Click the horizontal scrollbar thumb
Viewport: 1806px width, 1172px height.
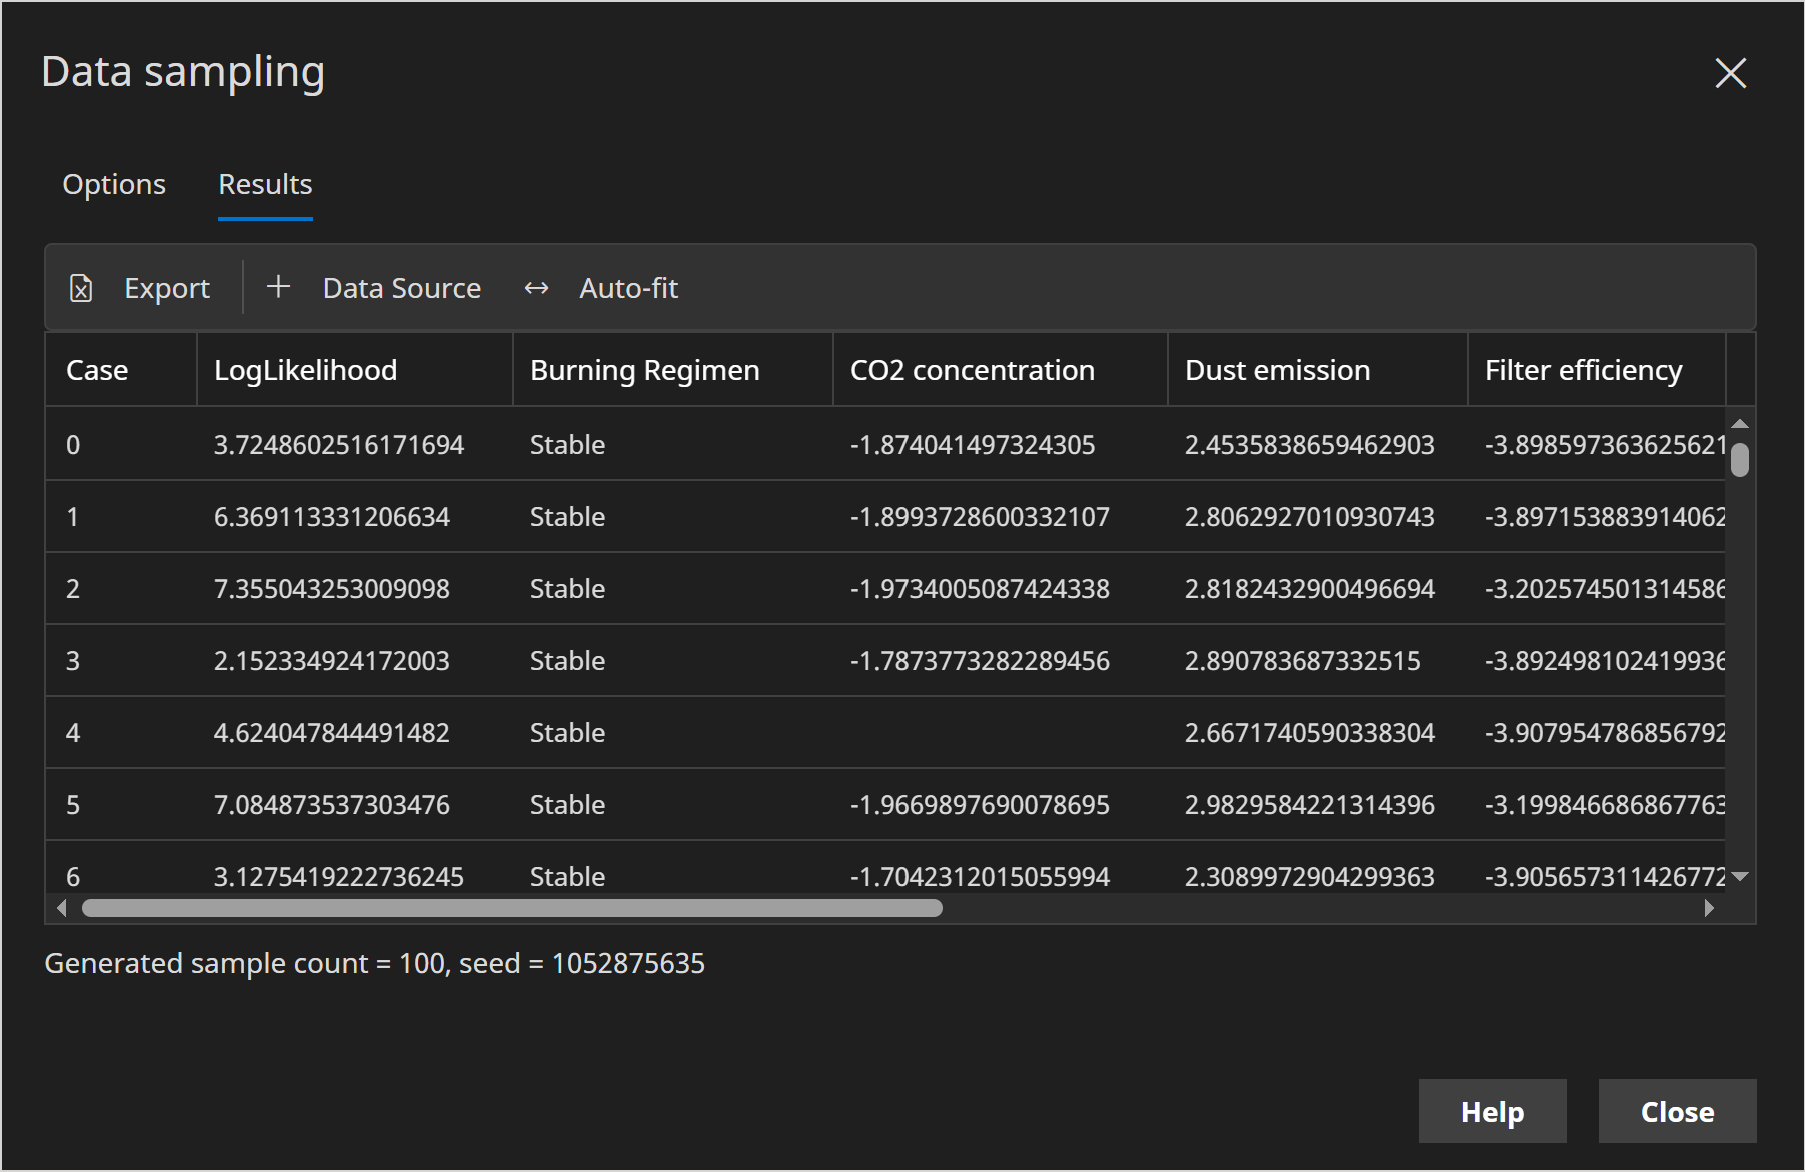(512, 908)
